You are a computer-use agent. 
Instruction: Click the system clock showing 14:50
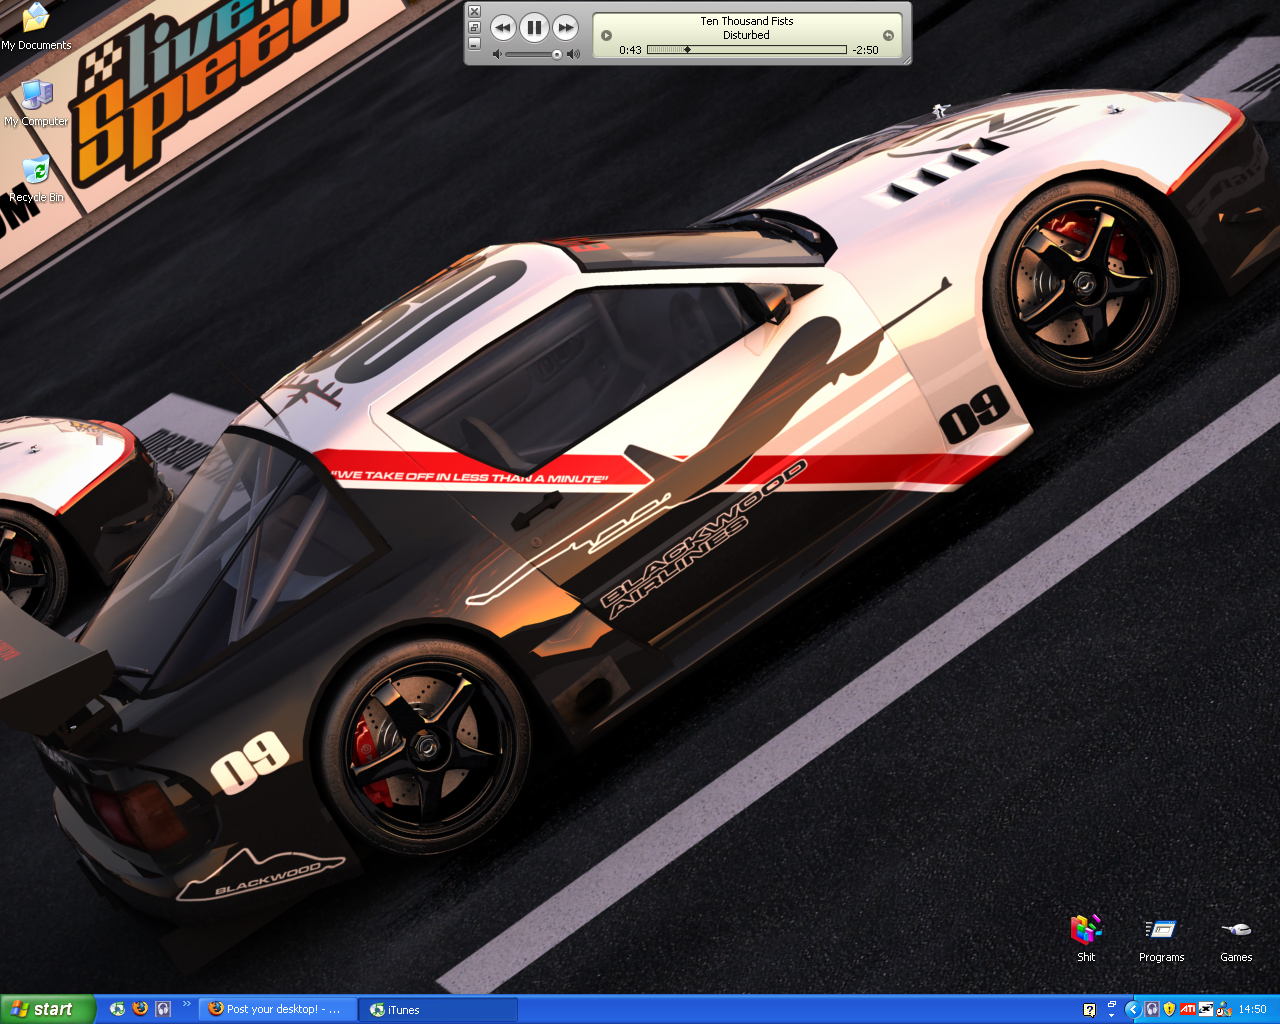[x=1252, y=1010]
